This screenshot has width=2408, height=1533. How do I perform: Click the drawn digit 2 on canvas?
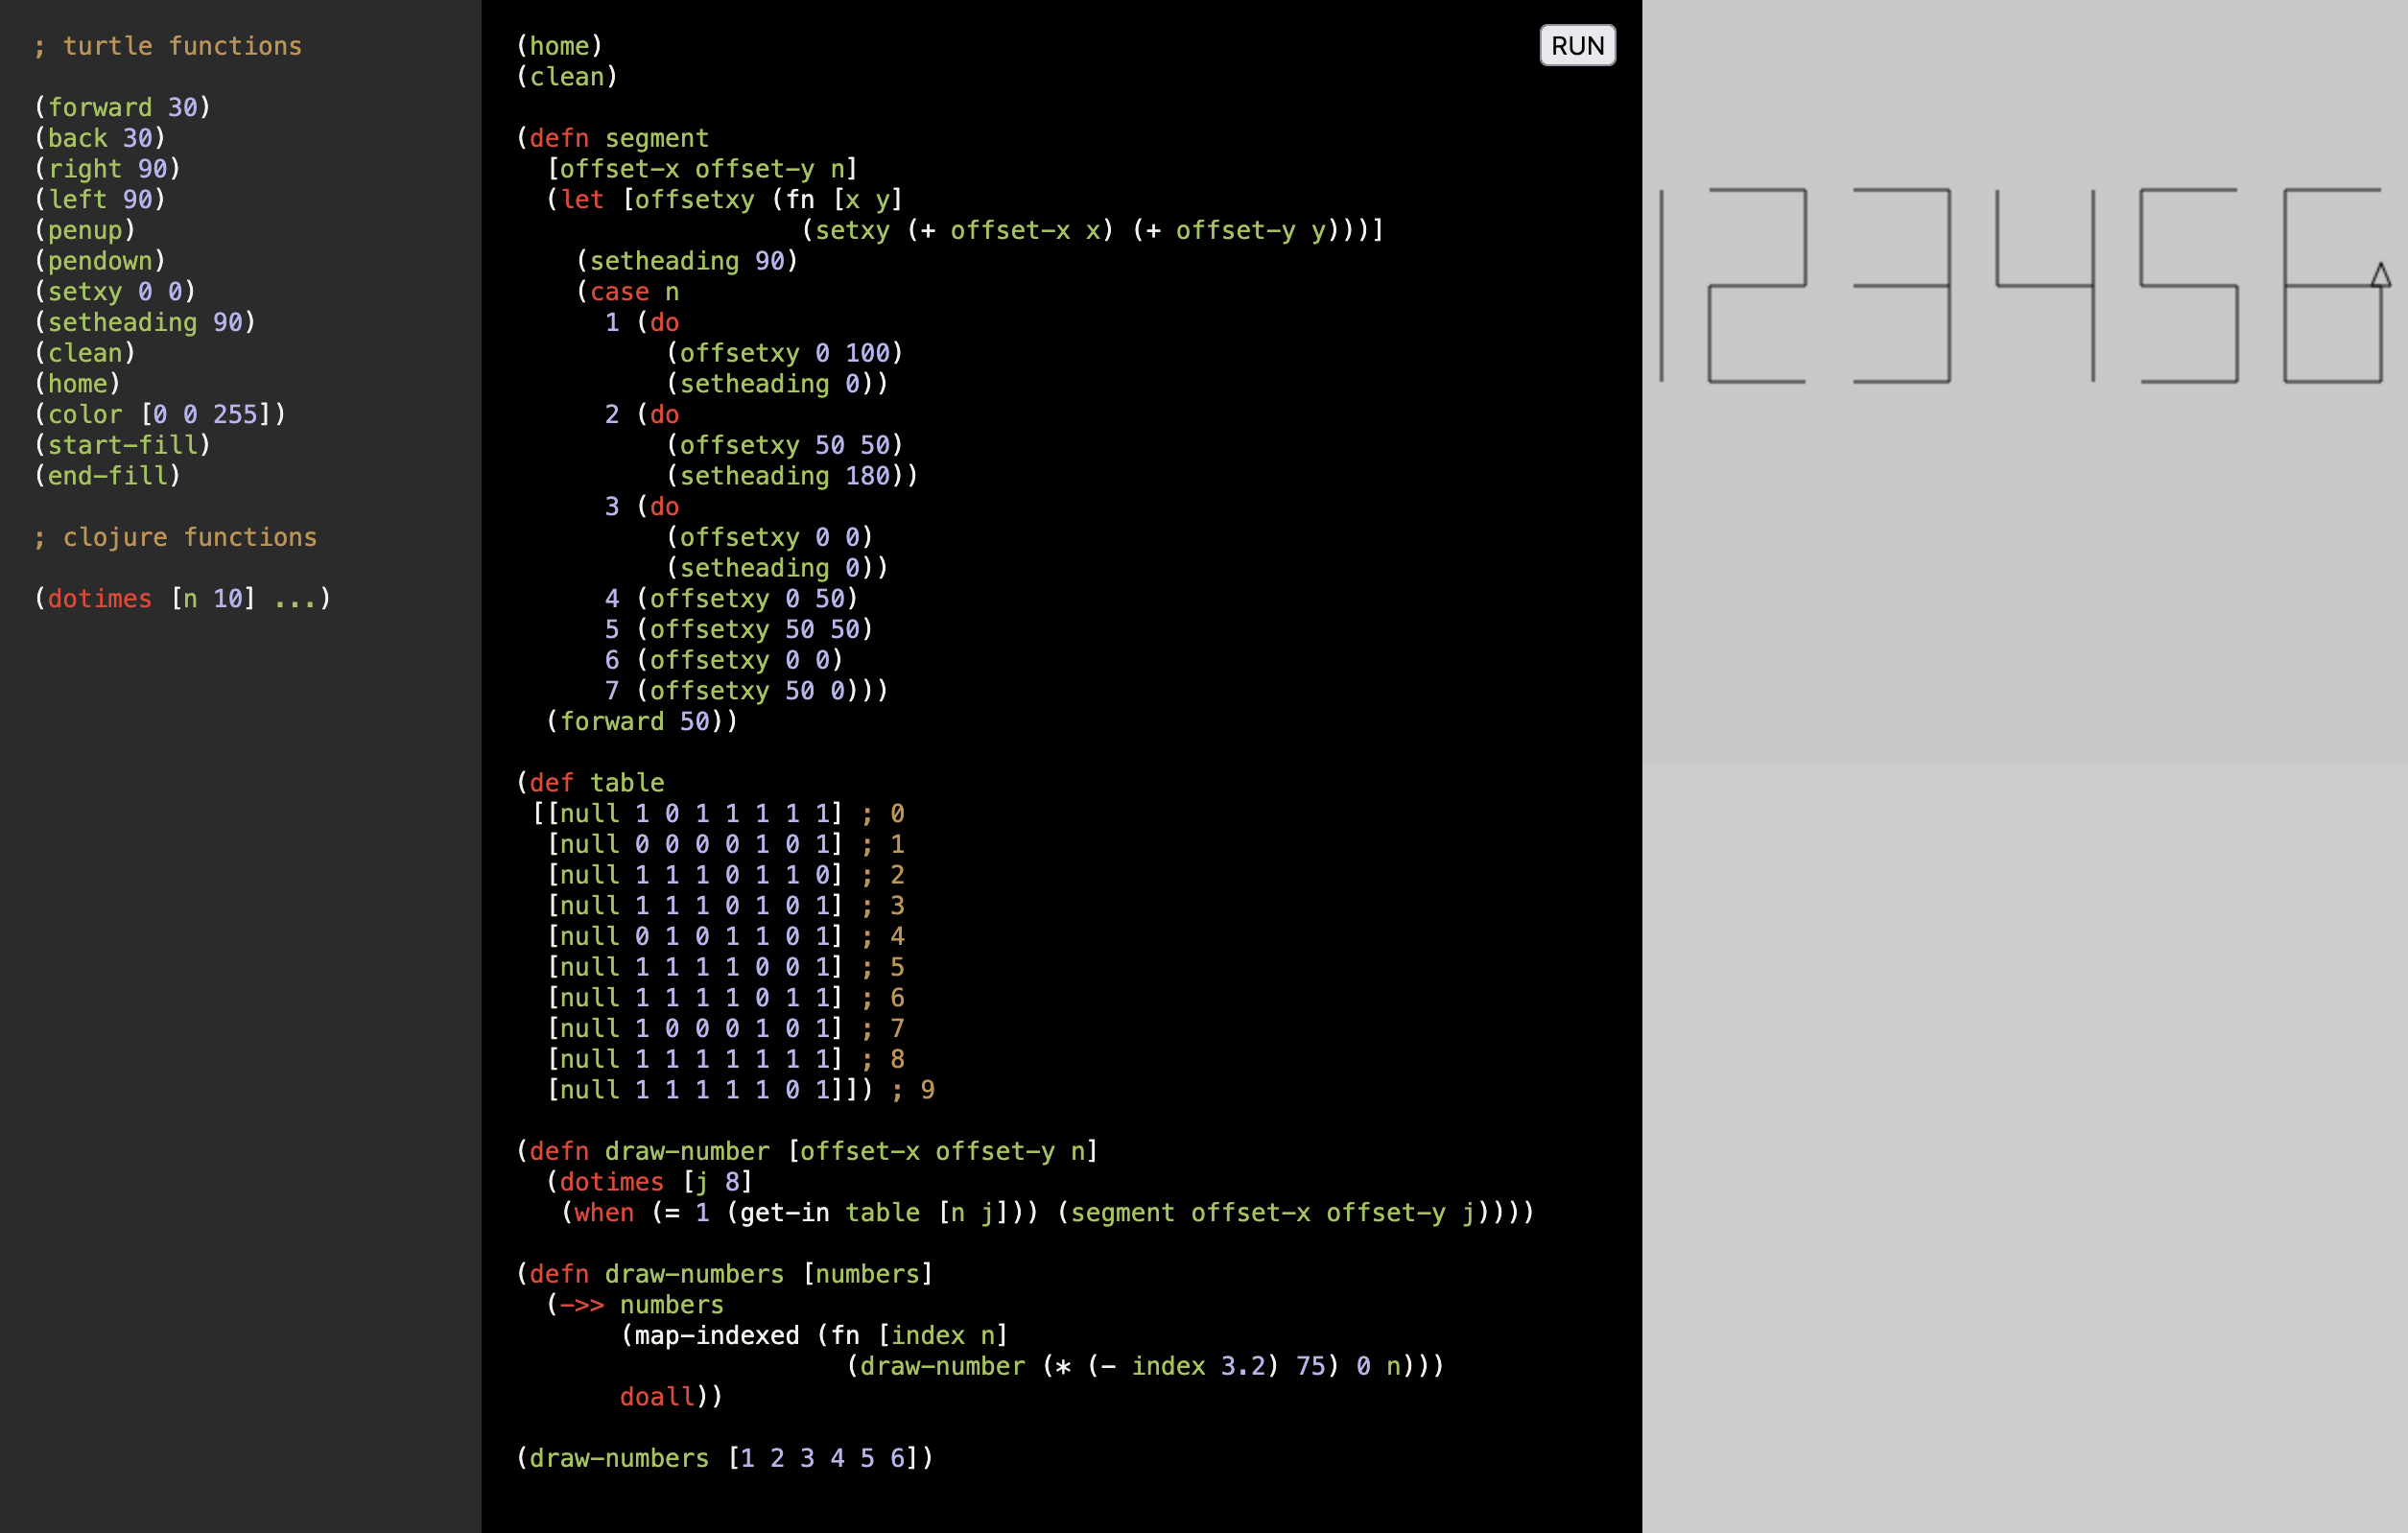click(1757, 286)
